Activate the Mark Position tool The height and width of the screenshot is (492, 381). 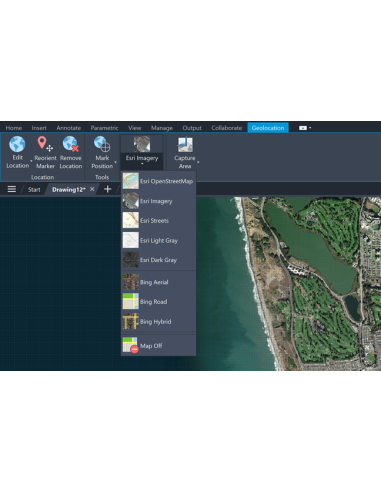pos(102,152)
